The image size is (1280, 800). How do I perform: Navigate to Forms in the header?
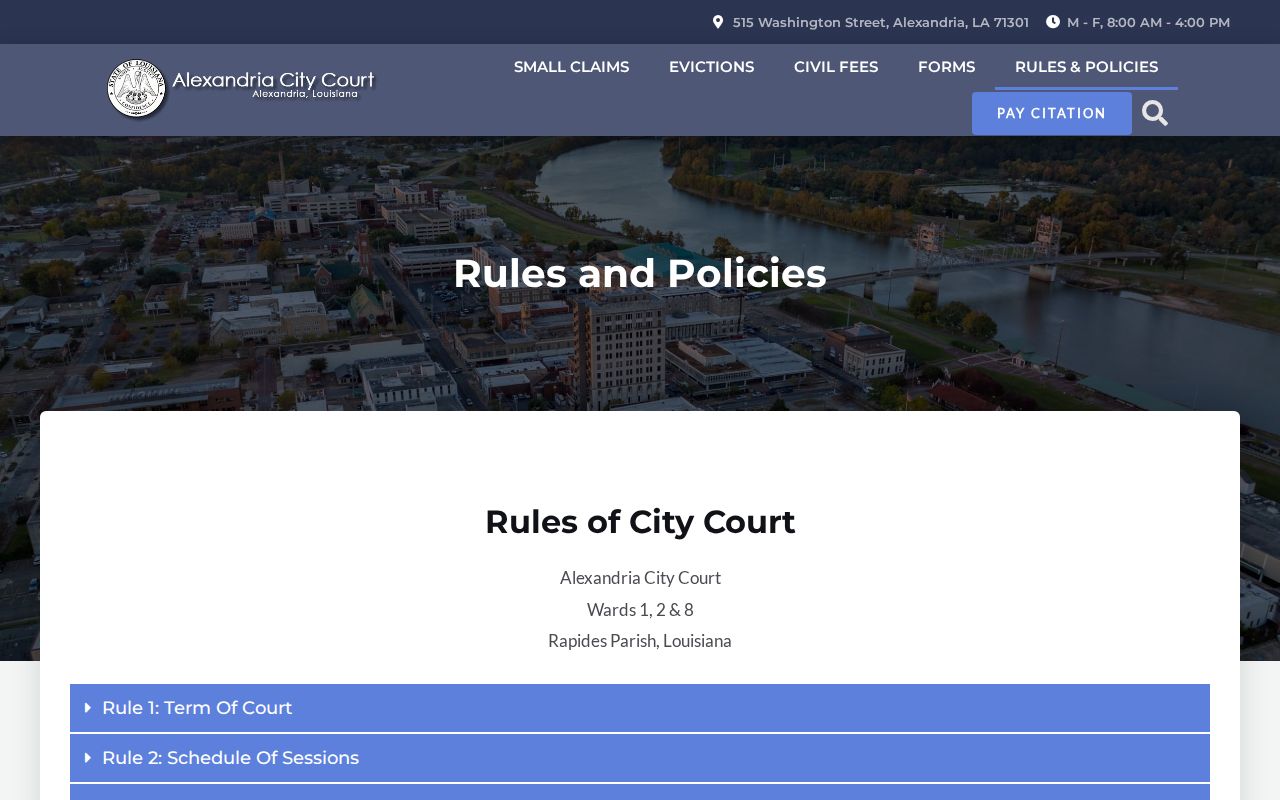coord(946,67)
